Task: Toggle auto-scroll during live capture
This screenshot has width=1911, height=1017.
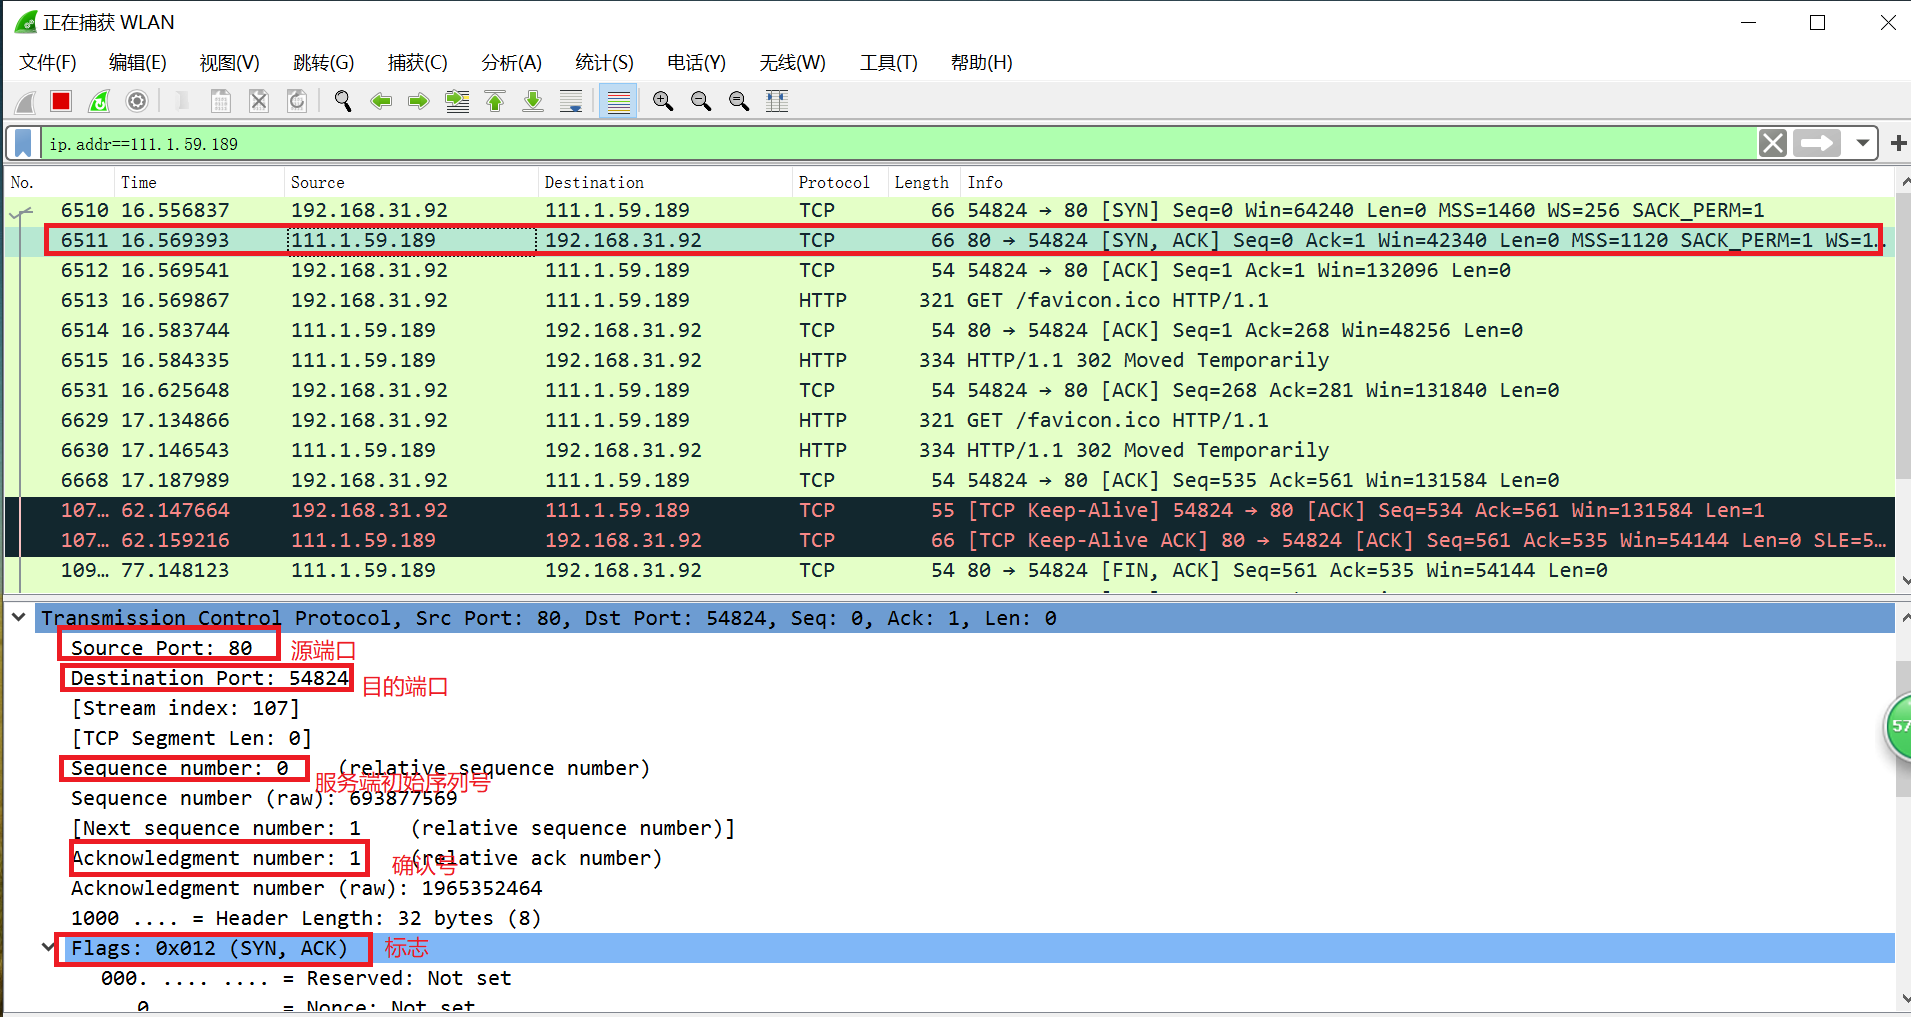Action: pos(570,101)
